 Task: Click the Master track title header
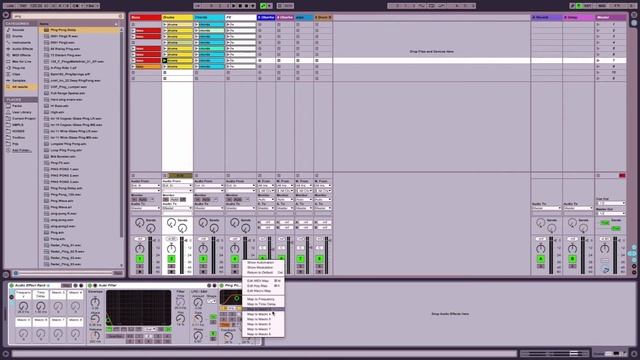(611, 17)
